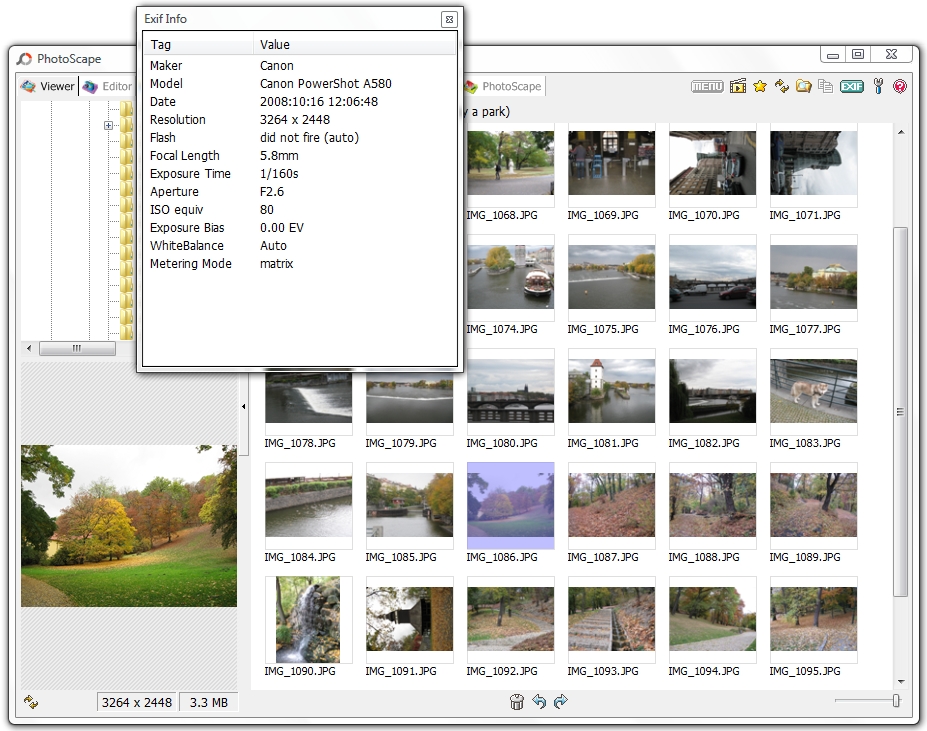Open settings with the wrench icon

click(879, 86)
